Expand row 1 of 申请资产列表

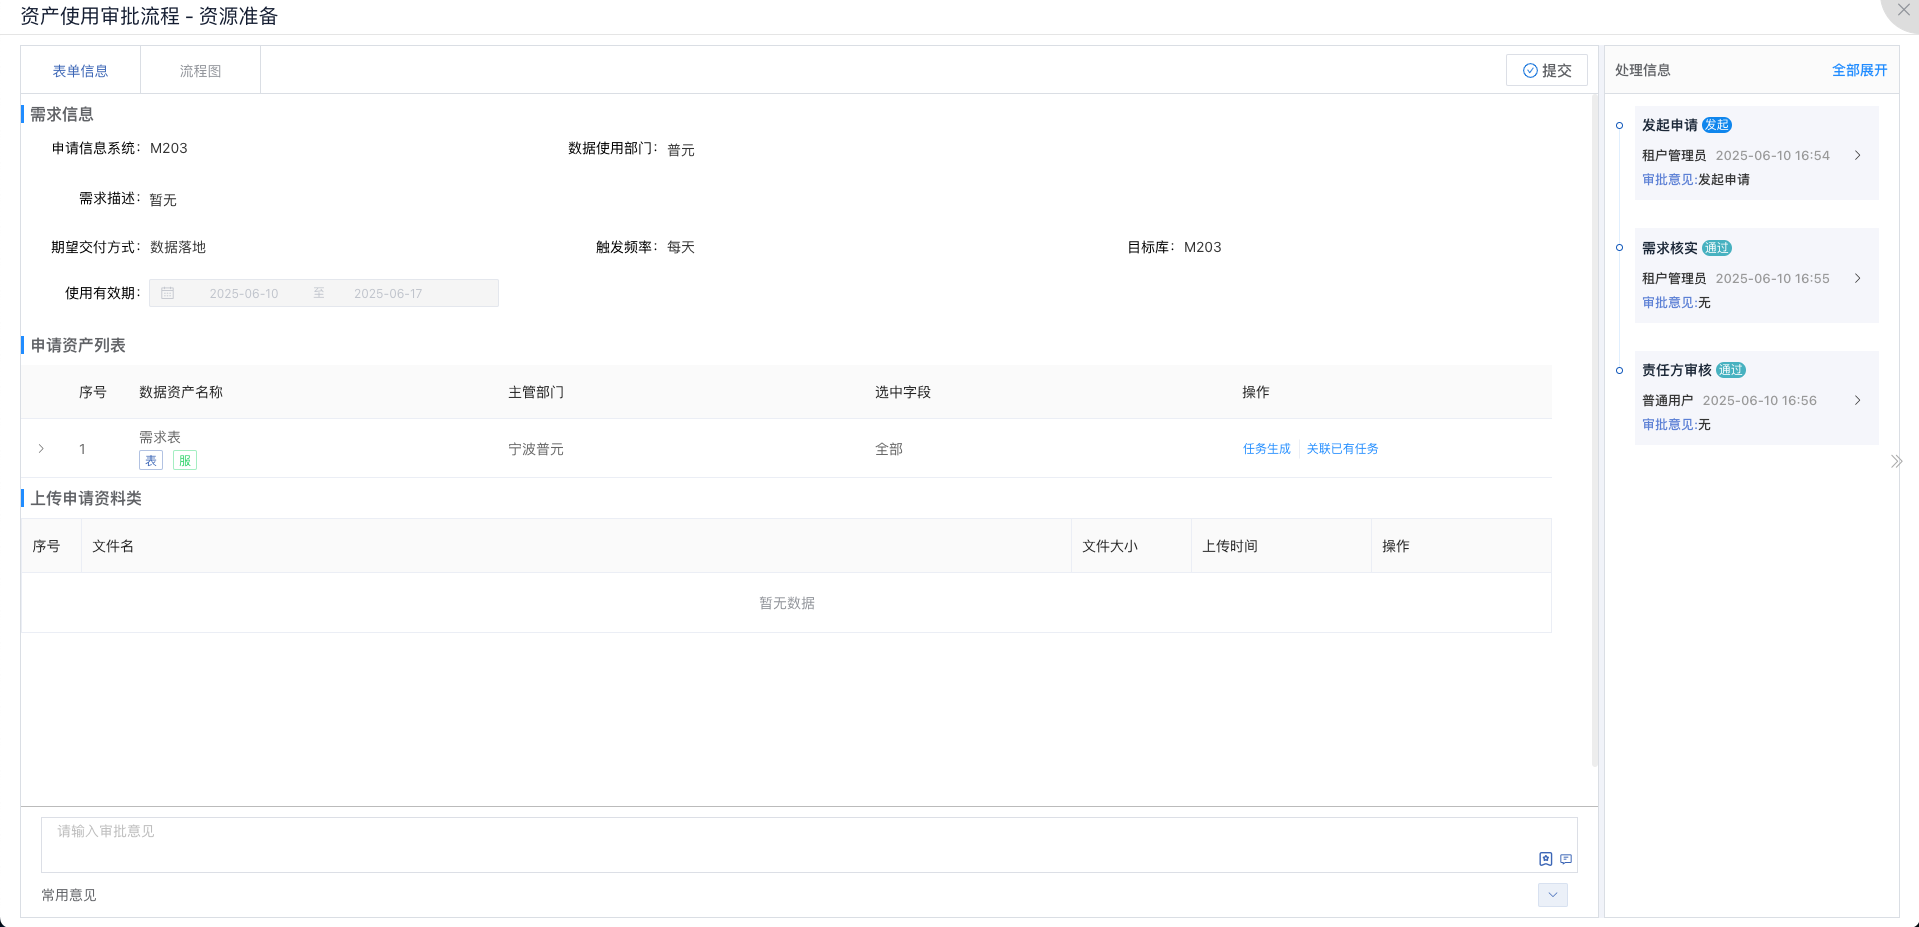(x=41, y=449)
